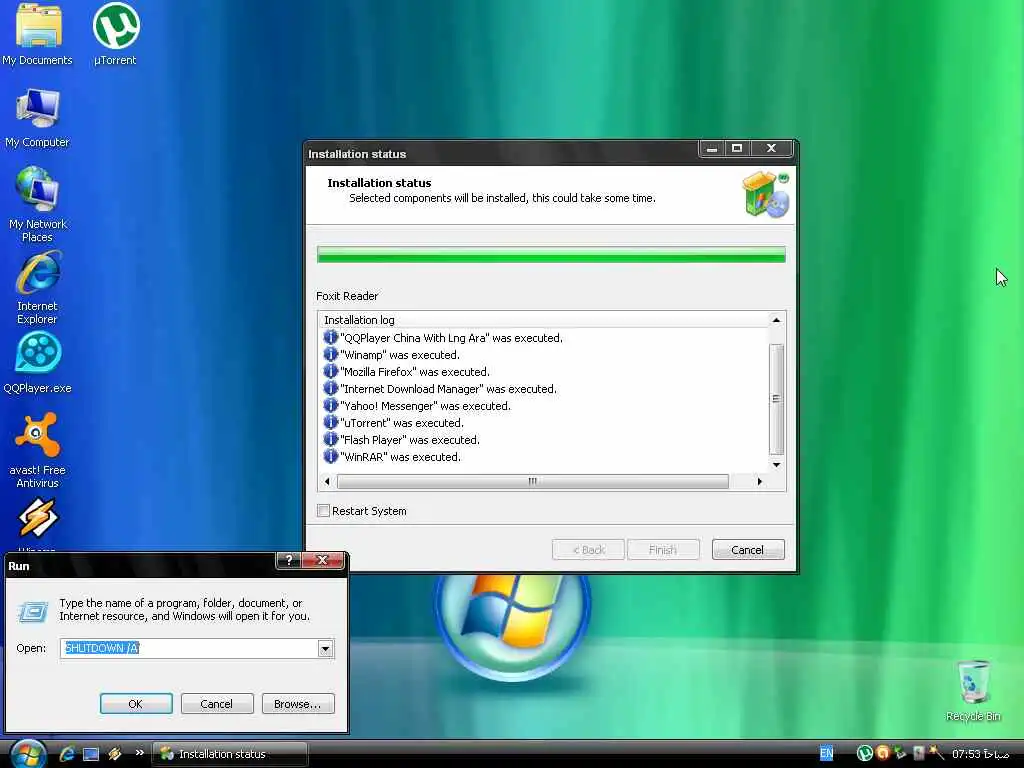Click the Finish button
The height and width of the screenshot is (768, 1024).
click(663, 550)
